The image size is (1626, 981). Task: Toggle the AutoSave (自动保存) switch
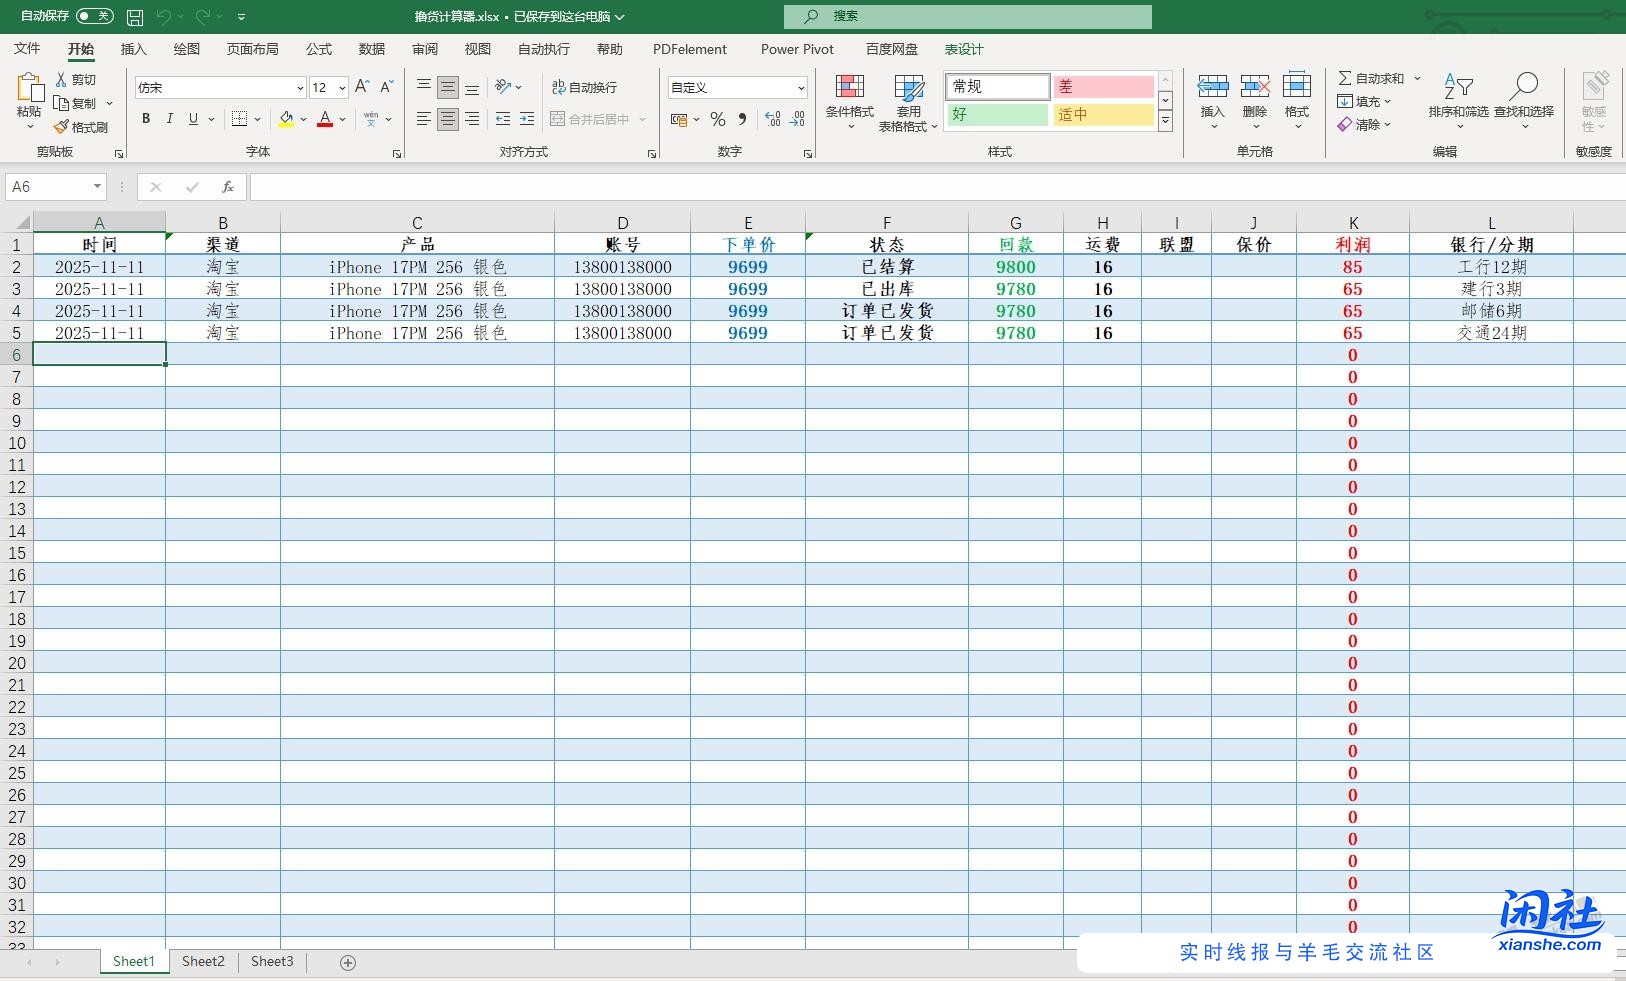click(95, 16)
